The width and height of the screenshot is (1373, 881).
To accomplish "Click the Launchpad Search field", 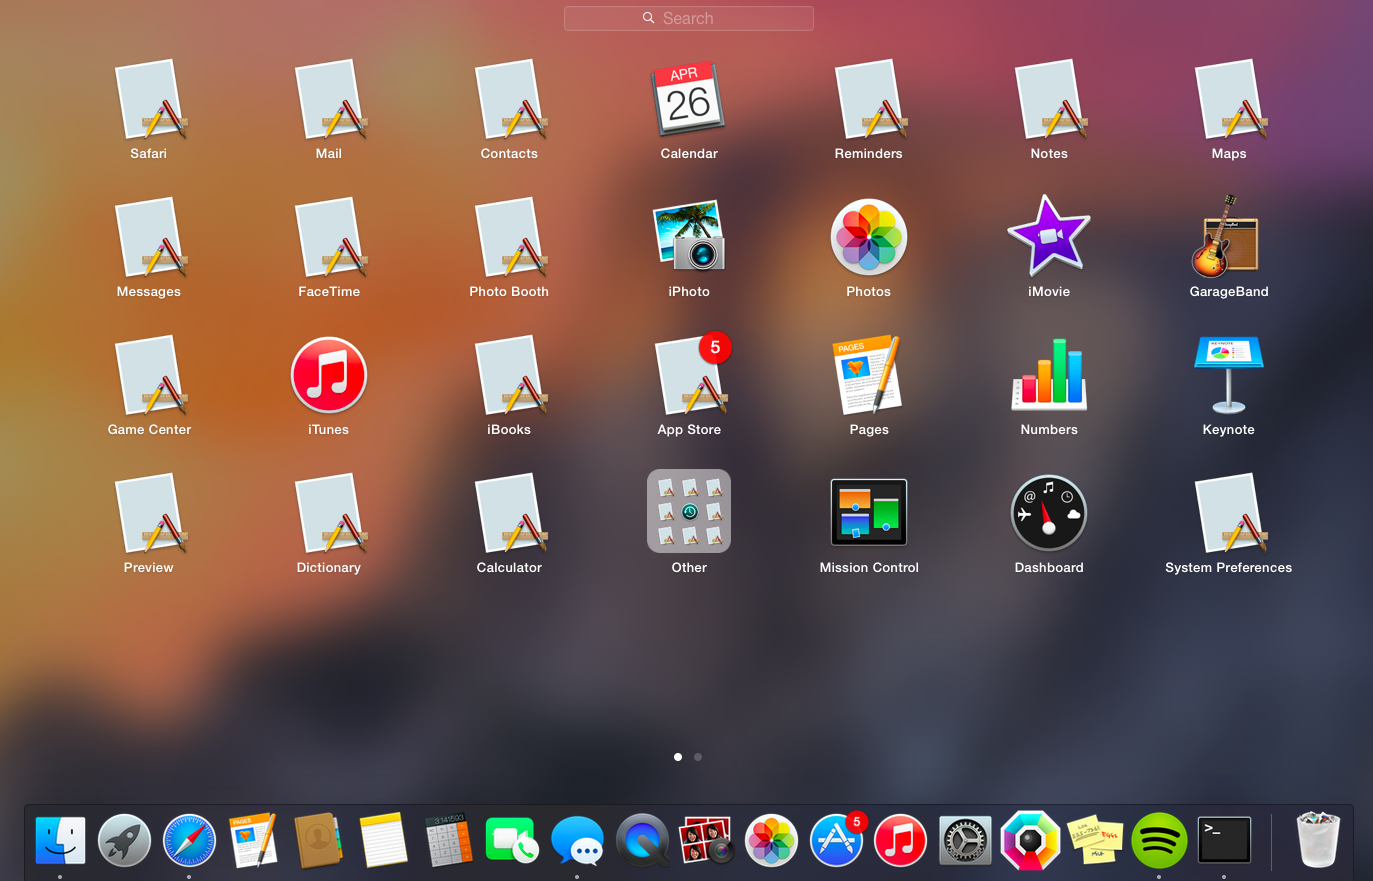I will [689, 18].
